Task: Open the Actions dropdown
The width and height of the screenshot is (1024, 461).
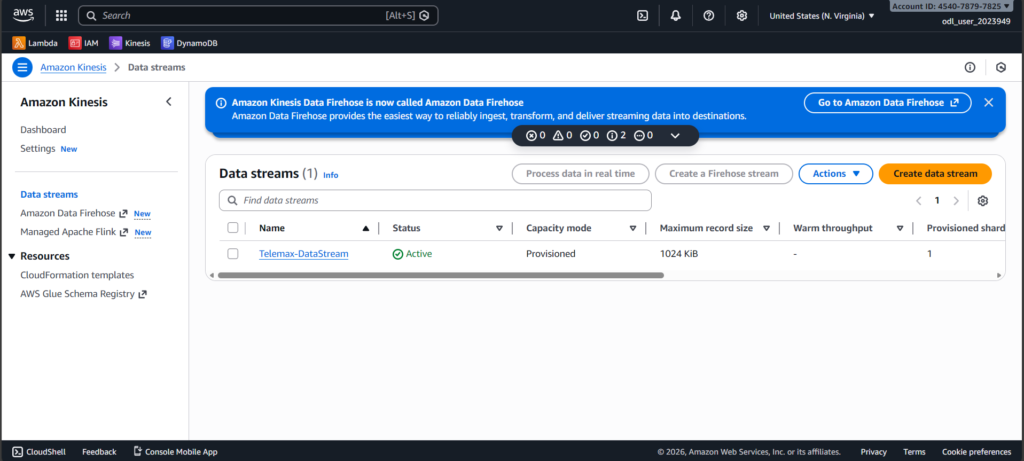Action: point(835,174)
